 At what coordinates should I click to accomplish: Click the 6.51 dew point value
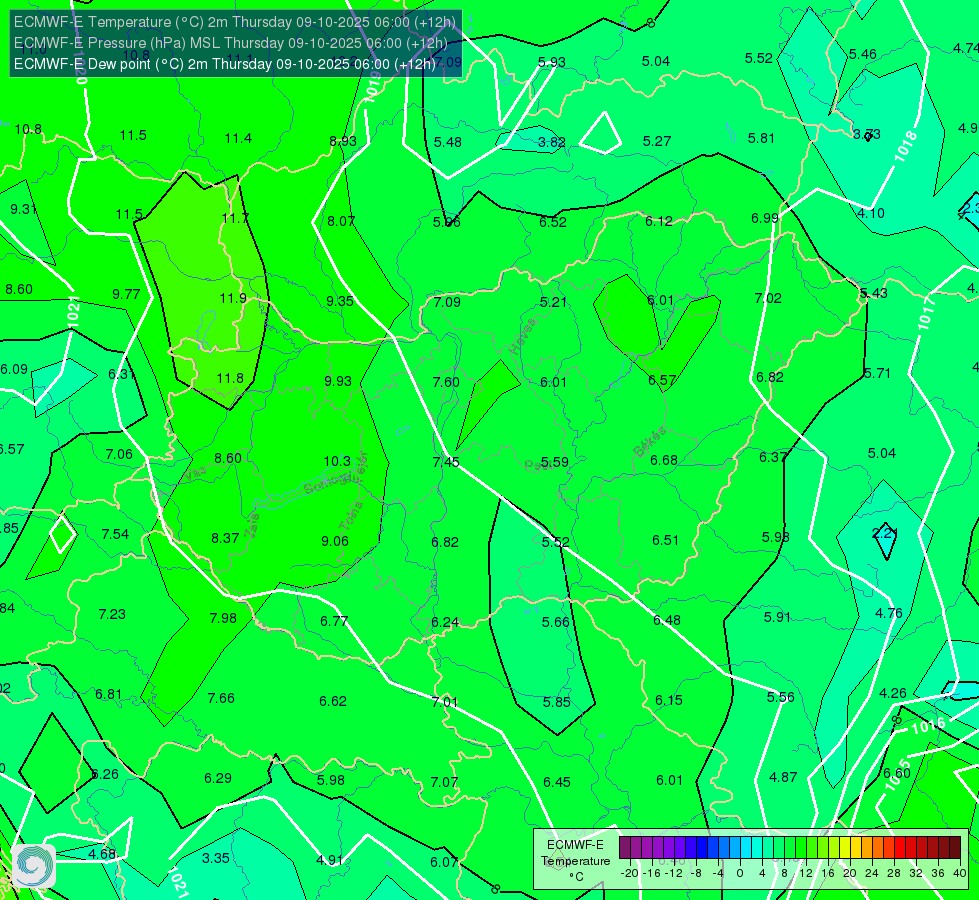click(666, 540)
